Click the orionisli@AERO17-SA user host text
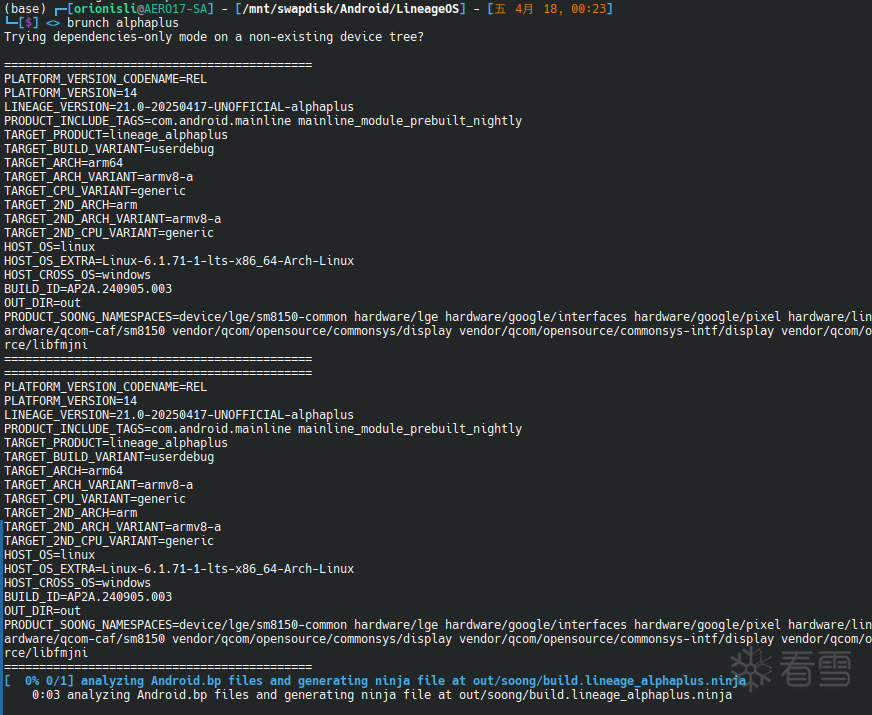Screen dimensions: 872x715 click(x=141, y=9)
